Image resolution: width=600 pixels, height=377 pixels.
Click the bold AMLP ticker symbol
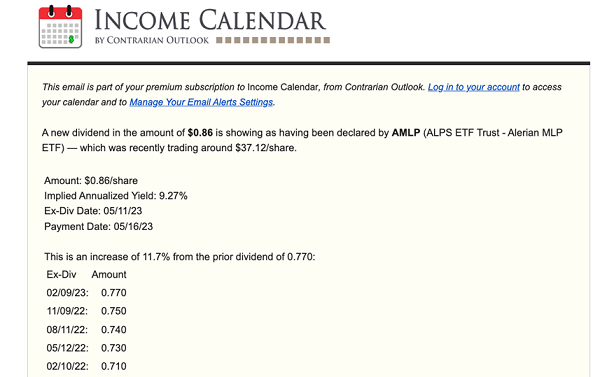click(x=406, y=133)
